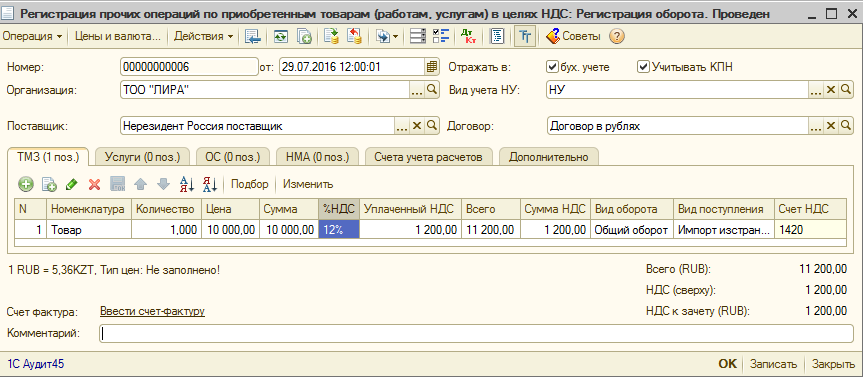Open the calendar picker next to date
Viewport: 863px width, 377px height.
(x=432, y=67)
